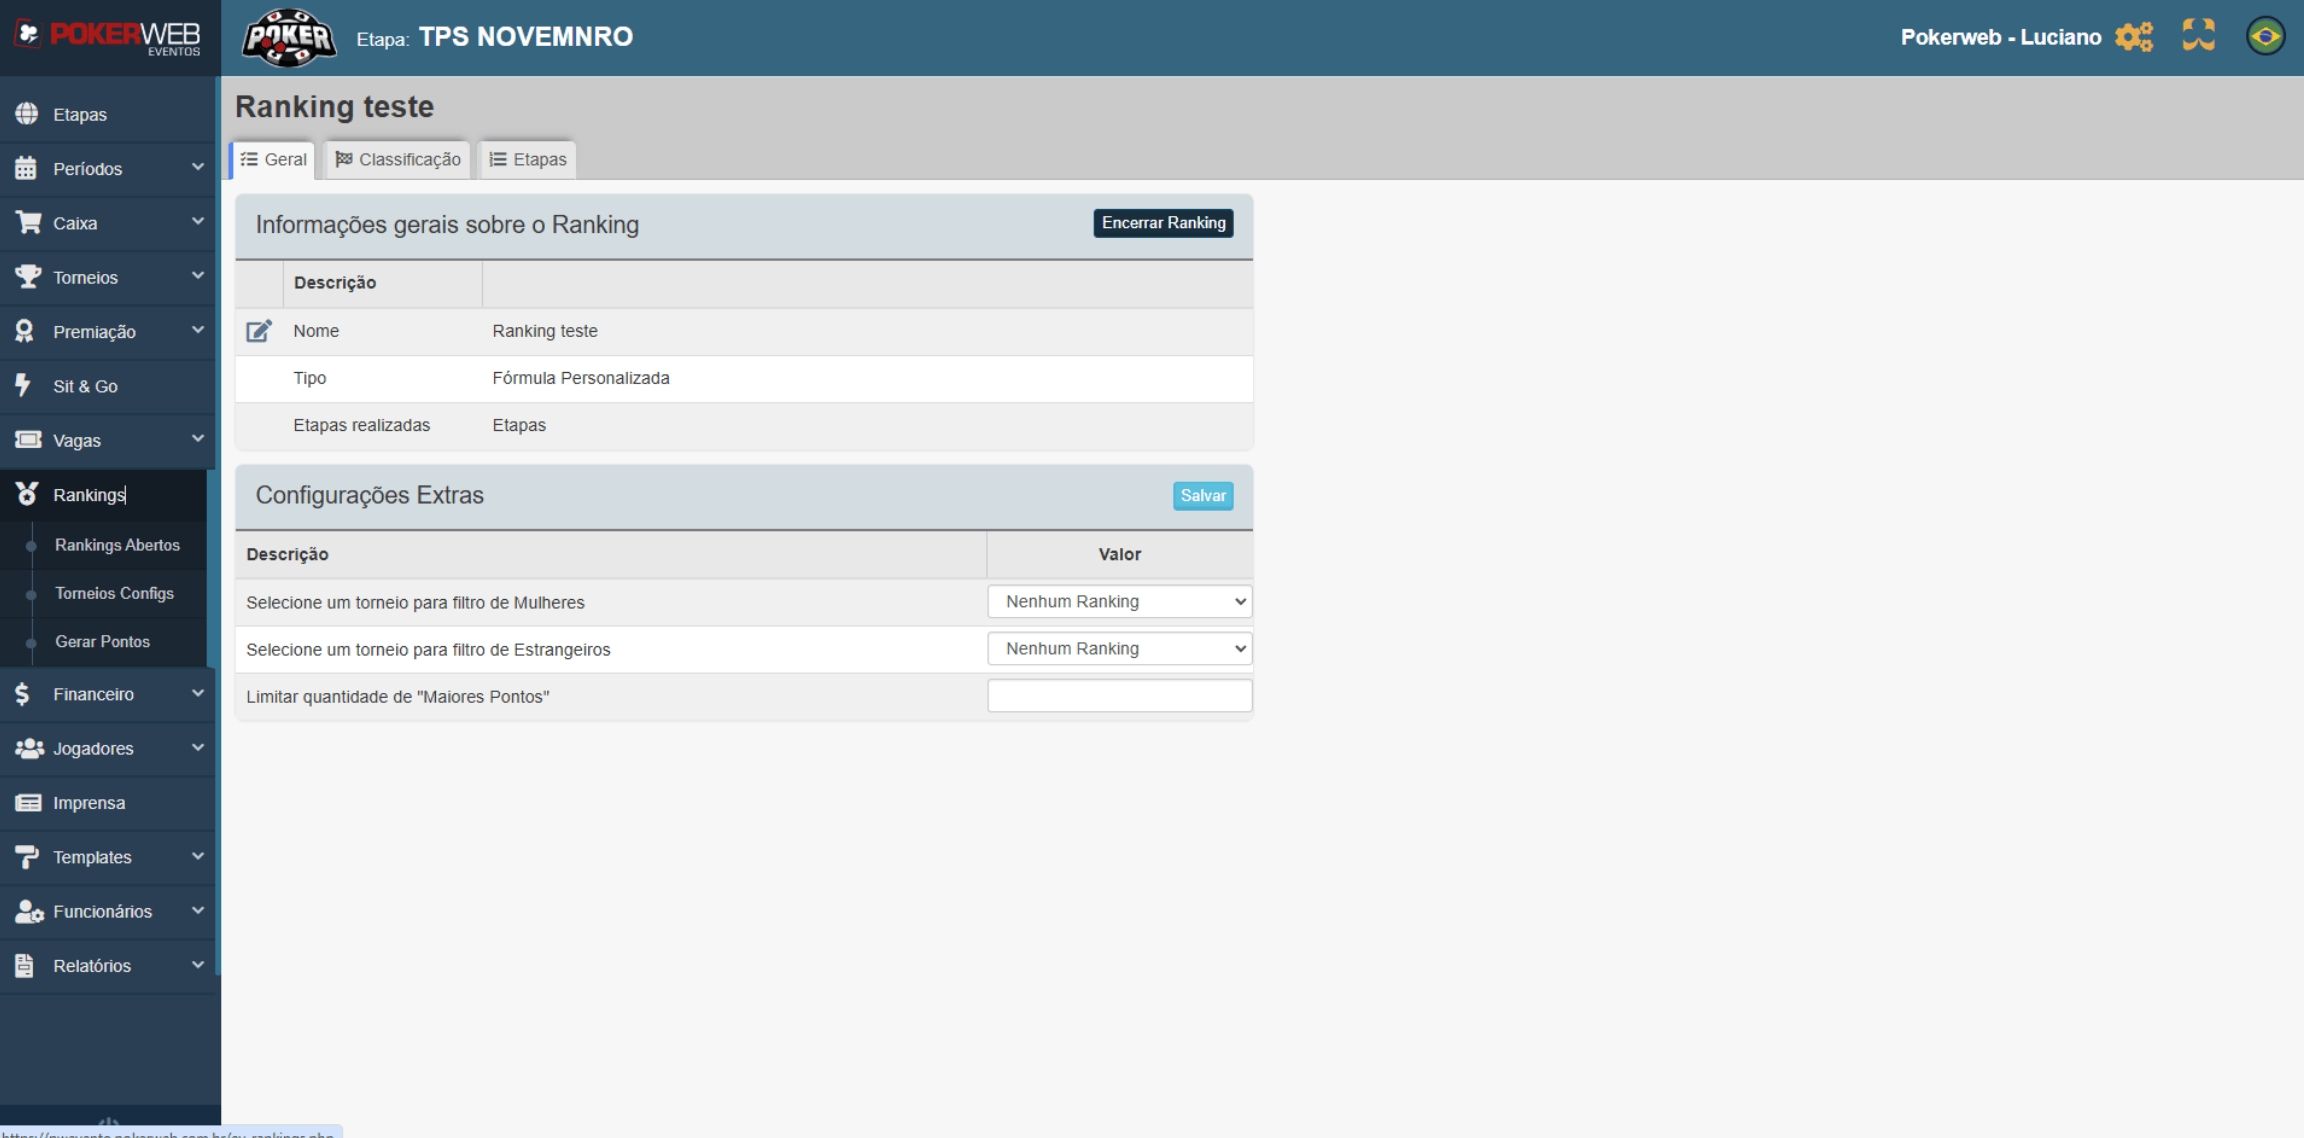
Task: Click the Maiores Pontos limit input field
Action: click(1119, 696)
